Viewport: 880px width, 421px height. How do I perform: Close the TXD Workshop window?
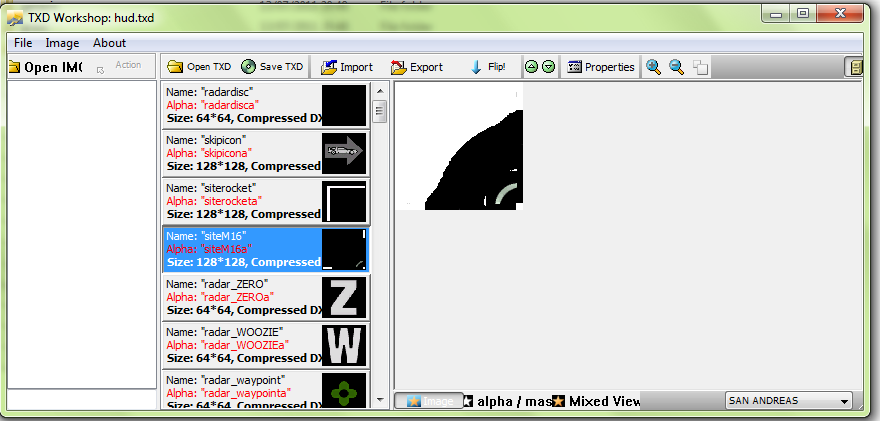point(840,14)
